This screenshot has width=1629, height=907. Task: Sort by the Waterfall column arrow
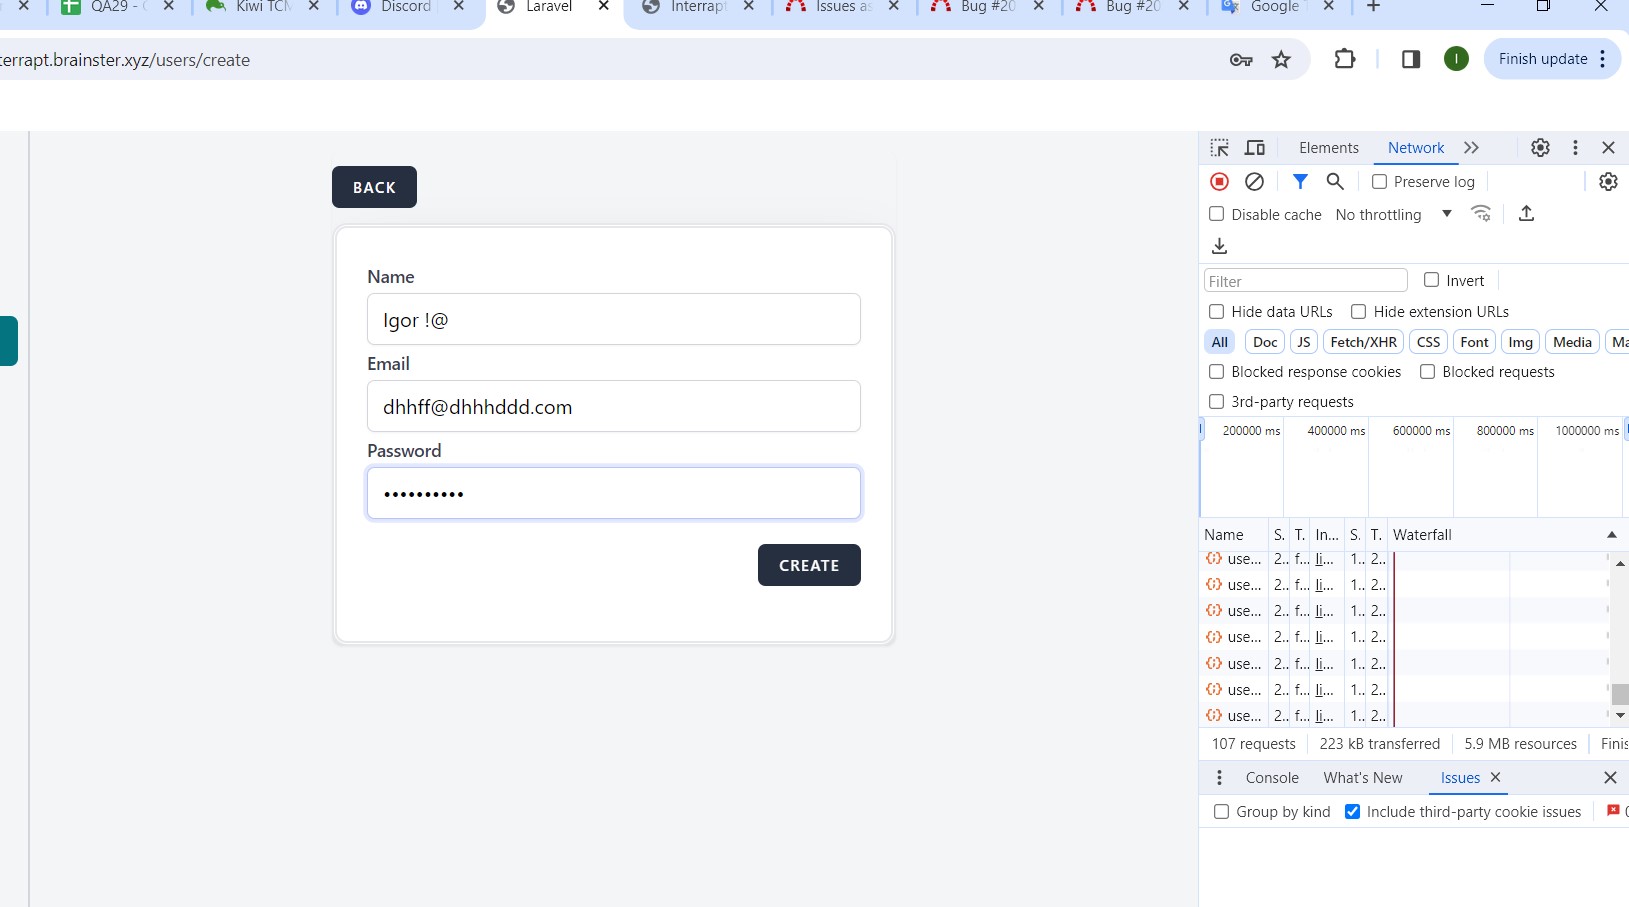click(1611, 535)
